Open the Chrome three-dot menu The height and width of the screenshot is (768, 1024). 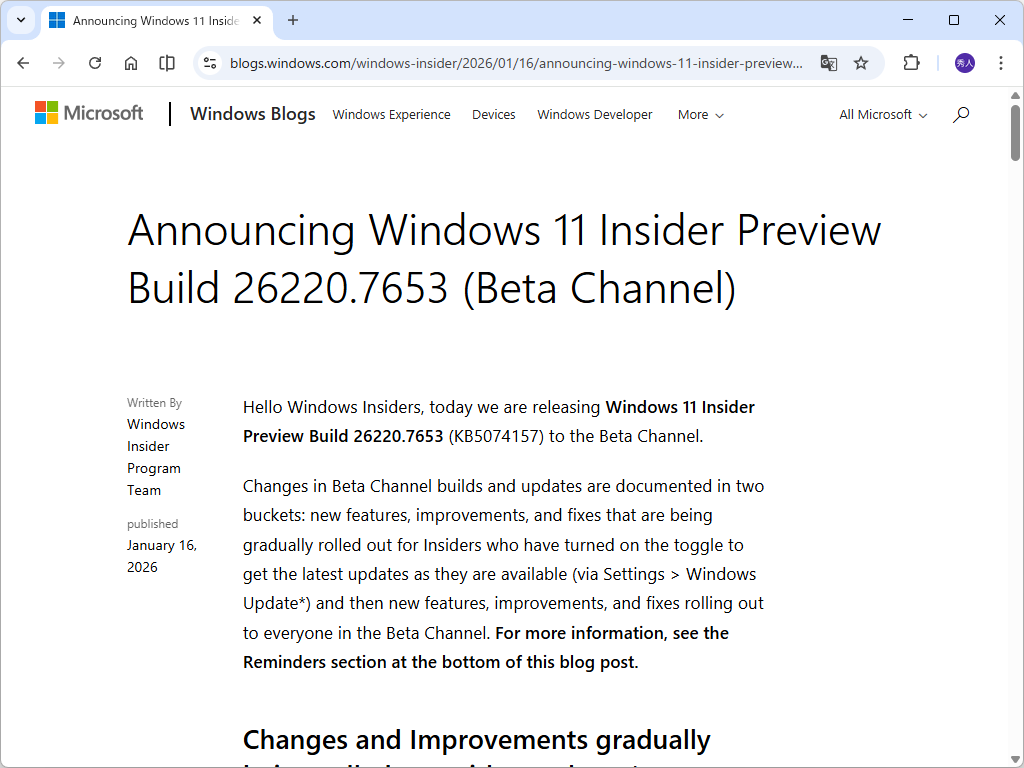click(1000, 63)
